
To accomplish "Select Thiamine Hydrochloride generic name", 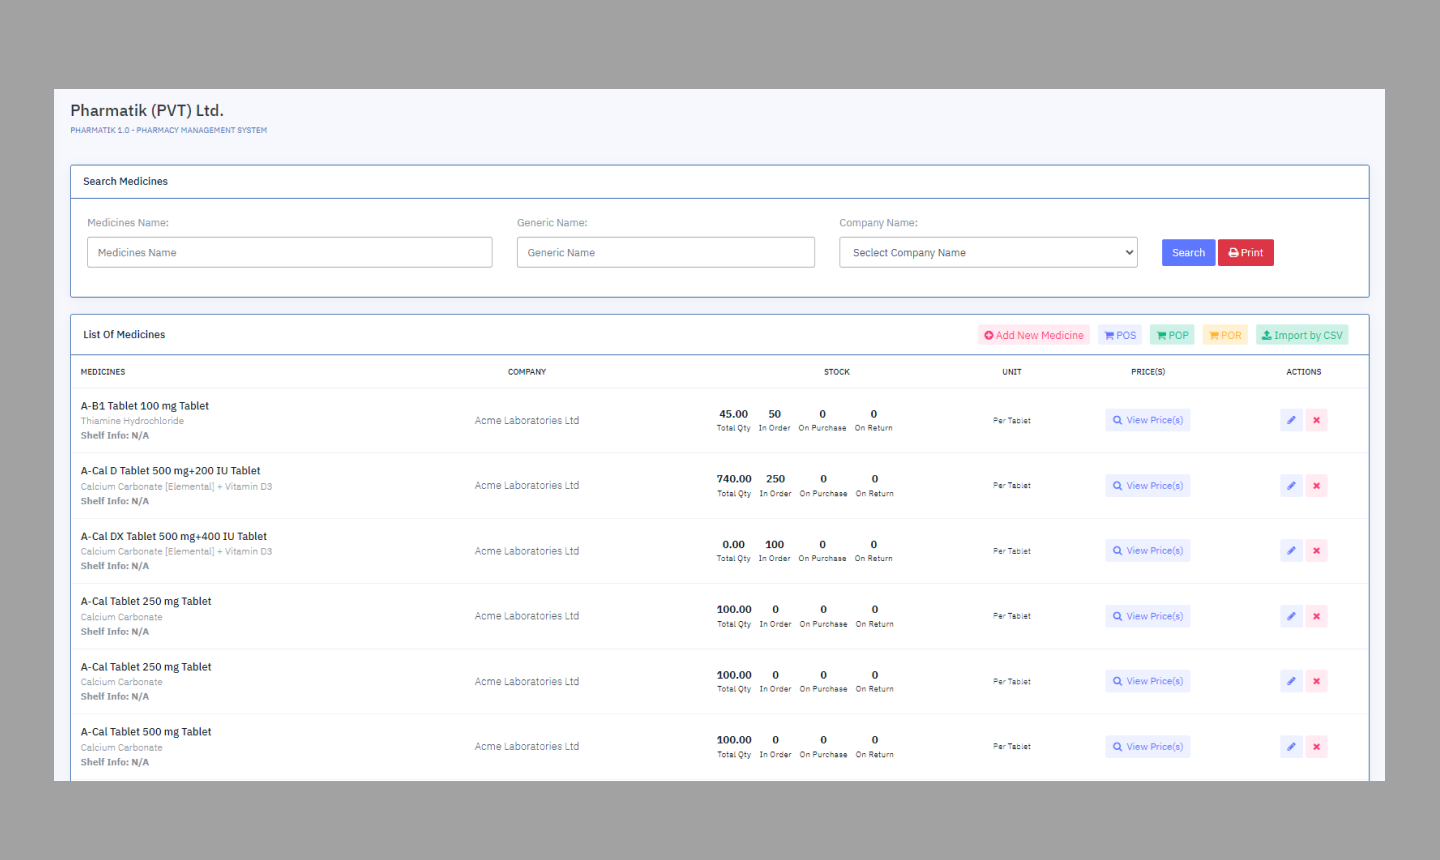I will click(x=132, y=421).
